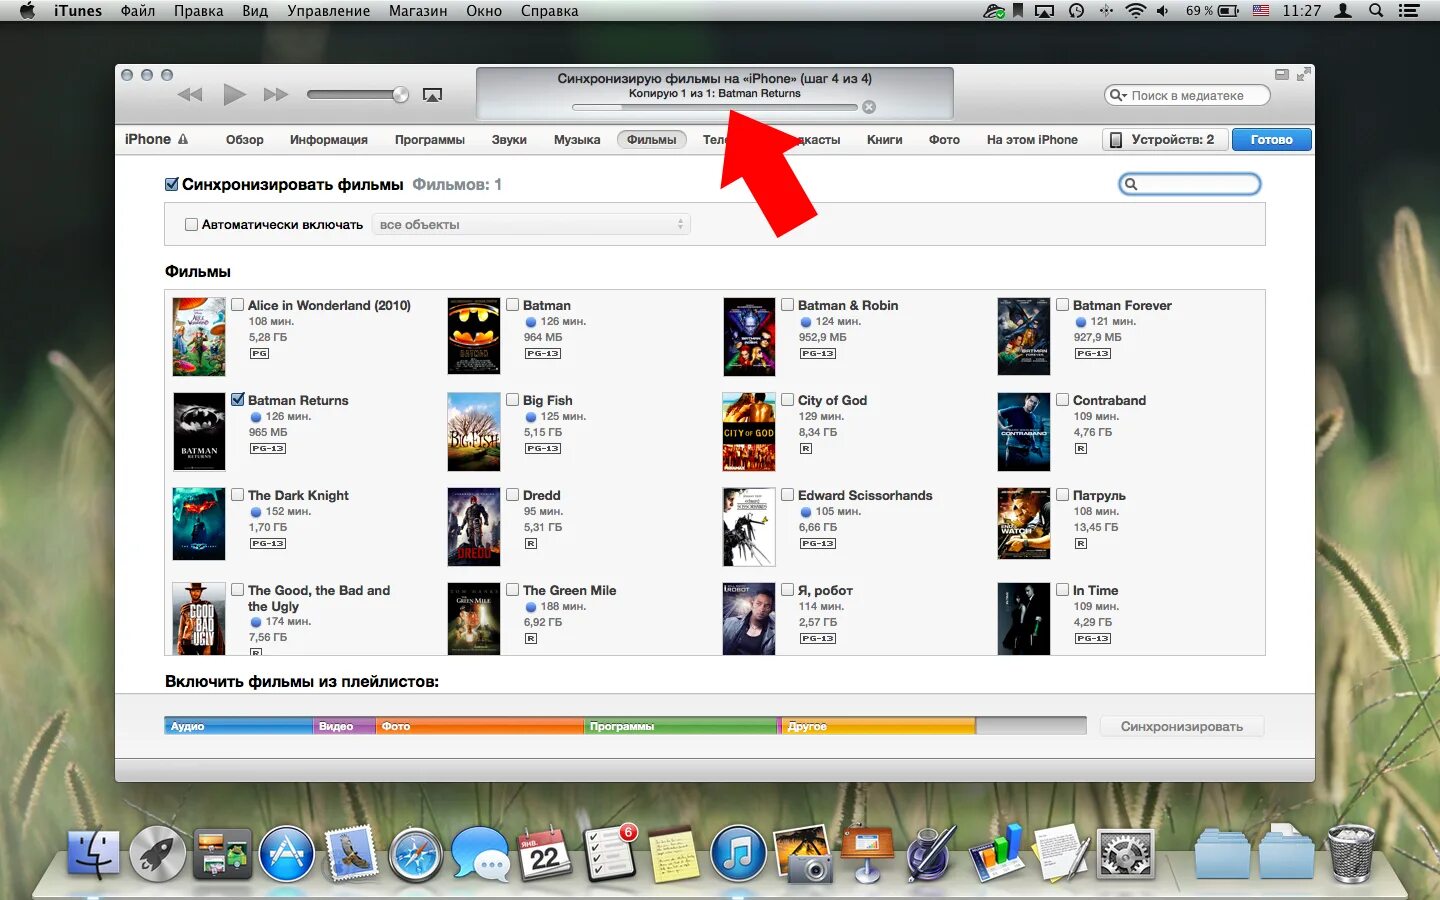The height and width of the screenshot is (900, 1440).
Task: Check The Green Mile movie
Action: click(x=513, y=590)
